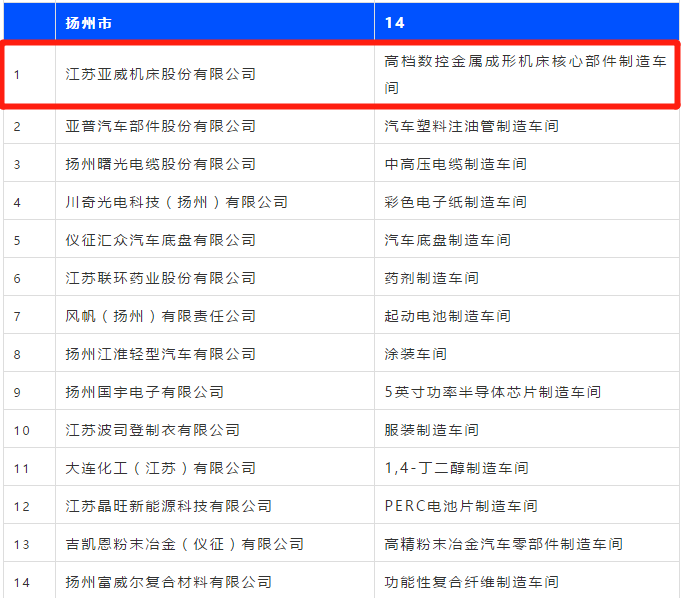
Task: Click workshop 服装制造车间
Action: pyautogui.click(x=432, y=430)
